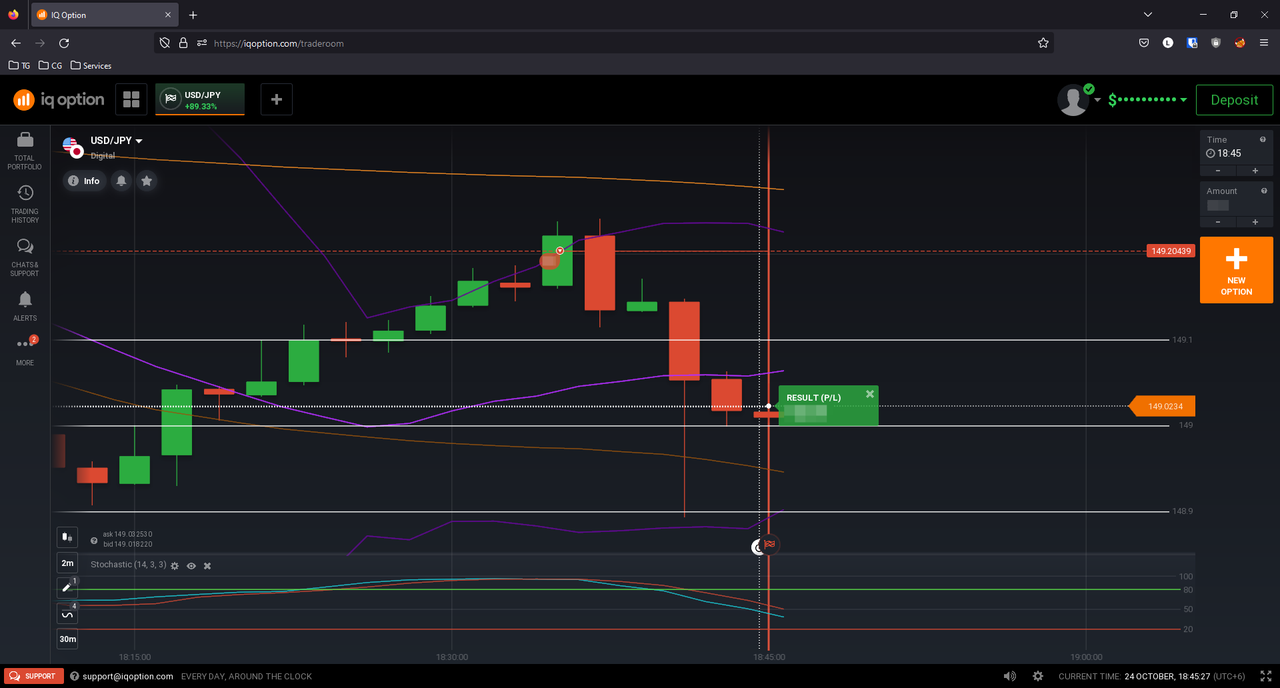1280x688 pixels.
Task: Open the Firefox application menu
Action: [1264, 43]
